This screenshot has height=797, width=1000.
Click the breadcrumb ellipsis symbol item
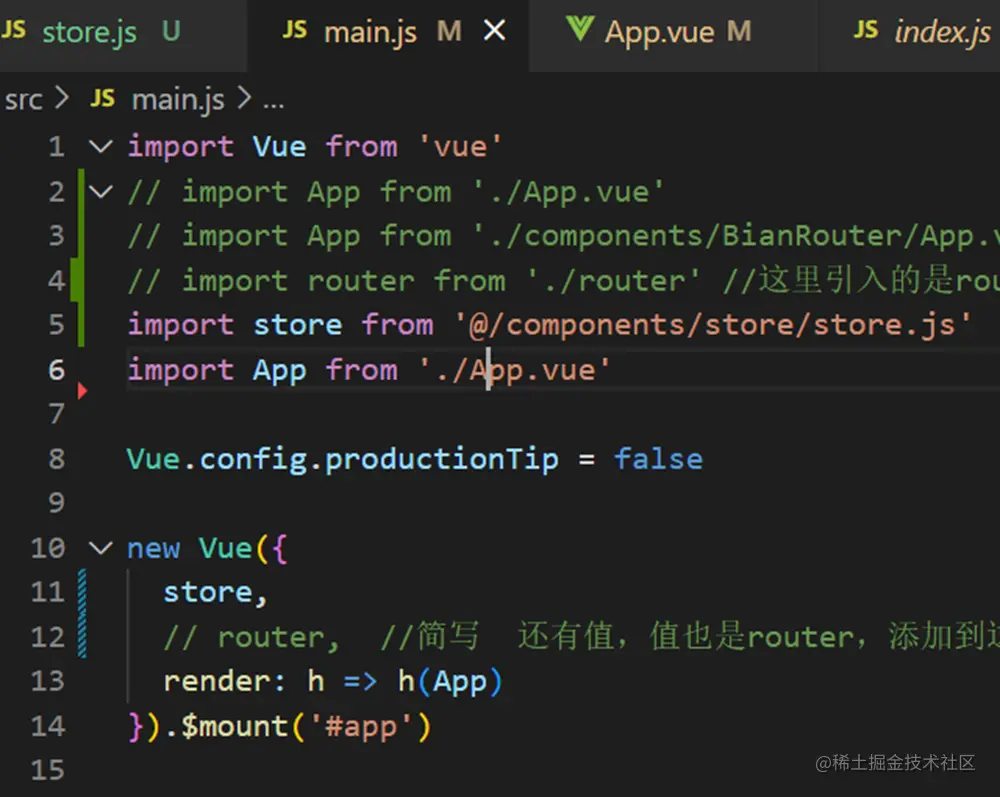click(273, 100)
